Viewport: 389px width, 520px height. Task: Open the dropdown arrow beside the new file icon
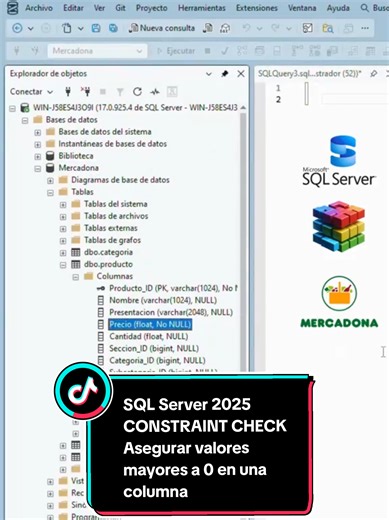pos(80,29)
